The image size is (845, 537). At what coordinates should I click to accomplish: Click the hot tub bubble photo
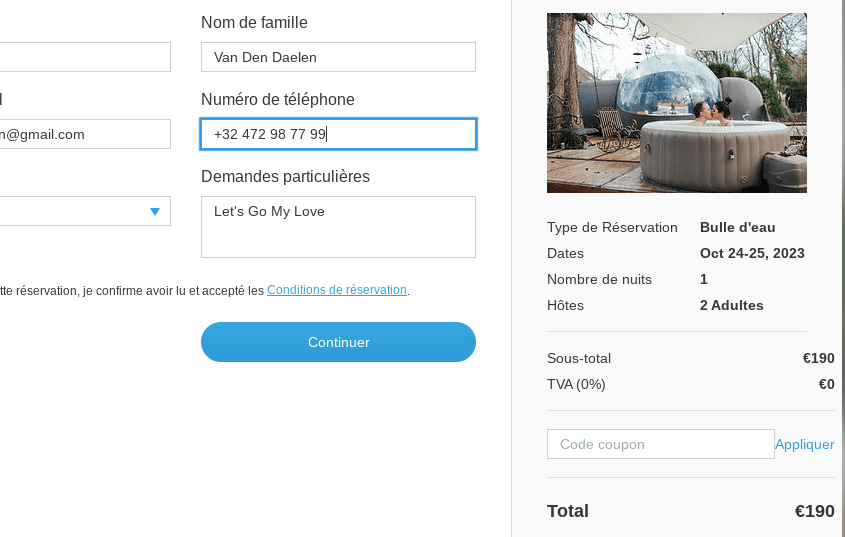(x=676, y=102)
